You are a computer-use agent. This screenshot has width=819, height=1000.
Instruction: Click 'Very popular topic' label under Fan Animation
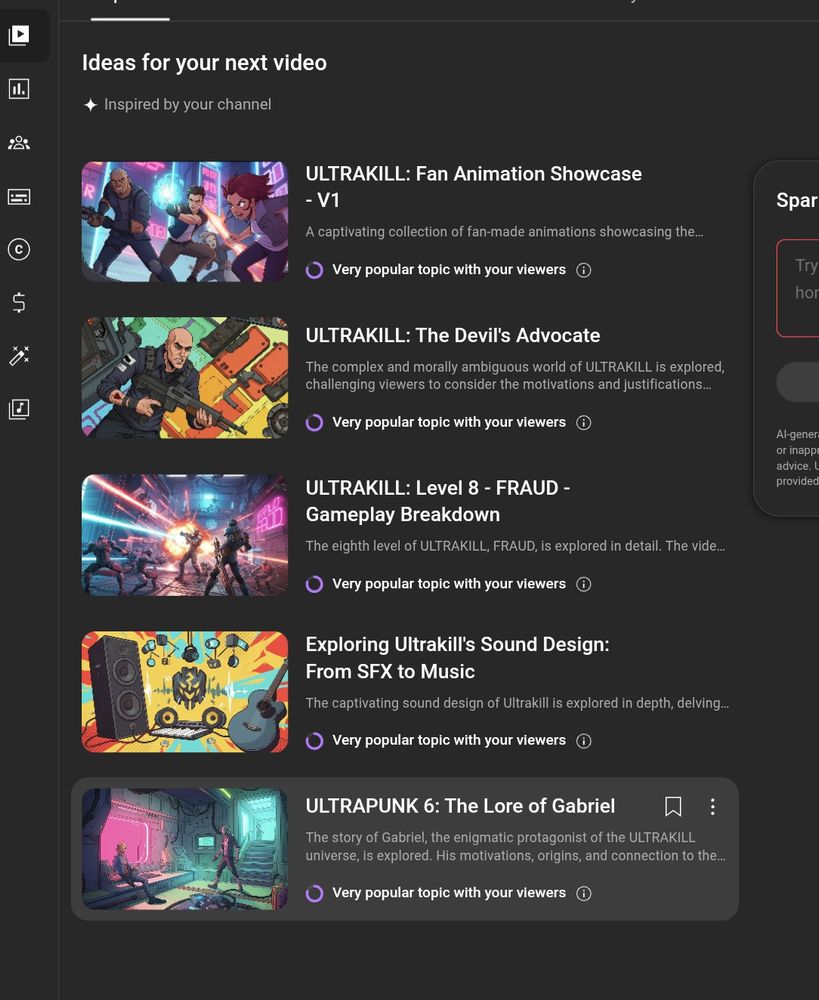point(449,270)
